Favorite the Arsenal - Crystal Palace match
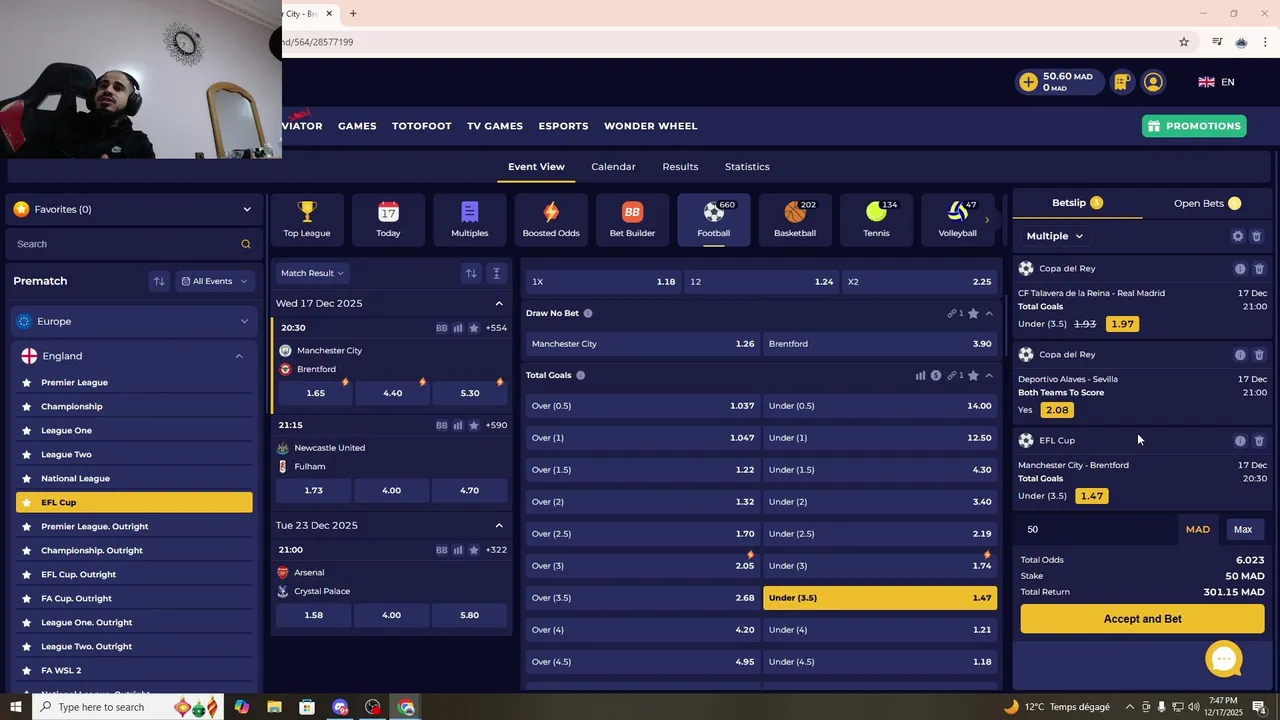 click(474, 550)
